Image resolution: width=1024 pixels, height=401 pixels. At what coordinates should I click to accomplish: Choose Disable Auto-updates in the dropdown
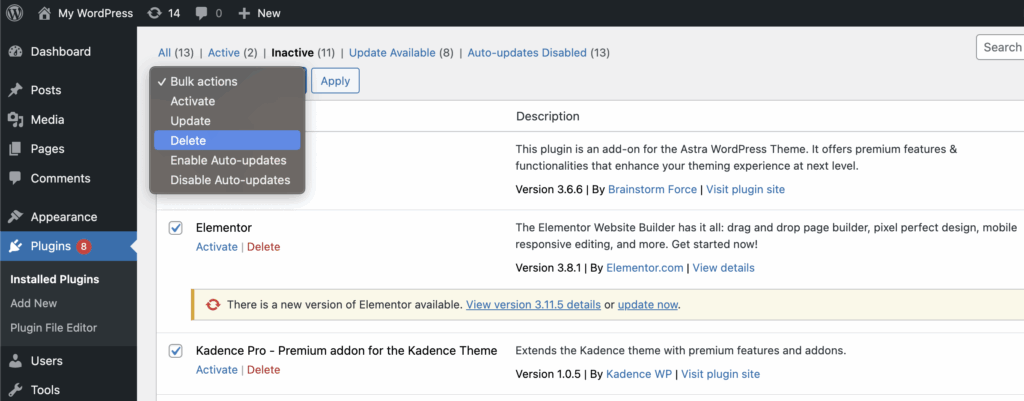coord(230,180)
